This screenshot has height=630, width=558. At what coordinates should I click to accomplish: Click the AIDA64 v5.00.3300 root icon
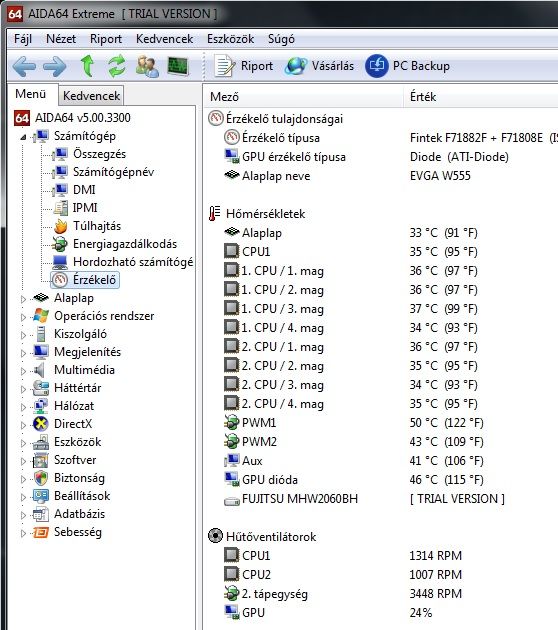click(x=22, y=118)
